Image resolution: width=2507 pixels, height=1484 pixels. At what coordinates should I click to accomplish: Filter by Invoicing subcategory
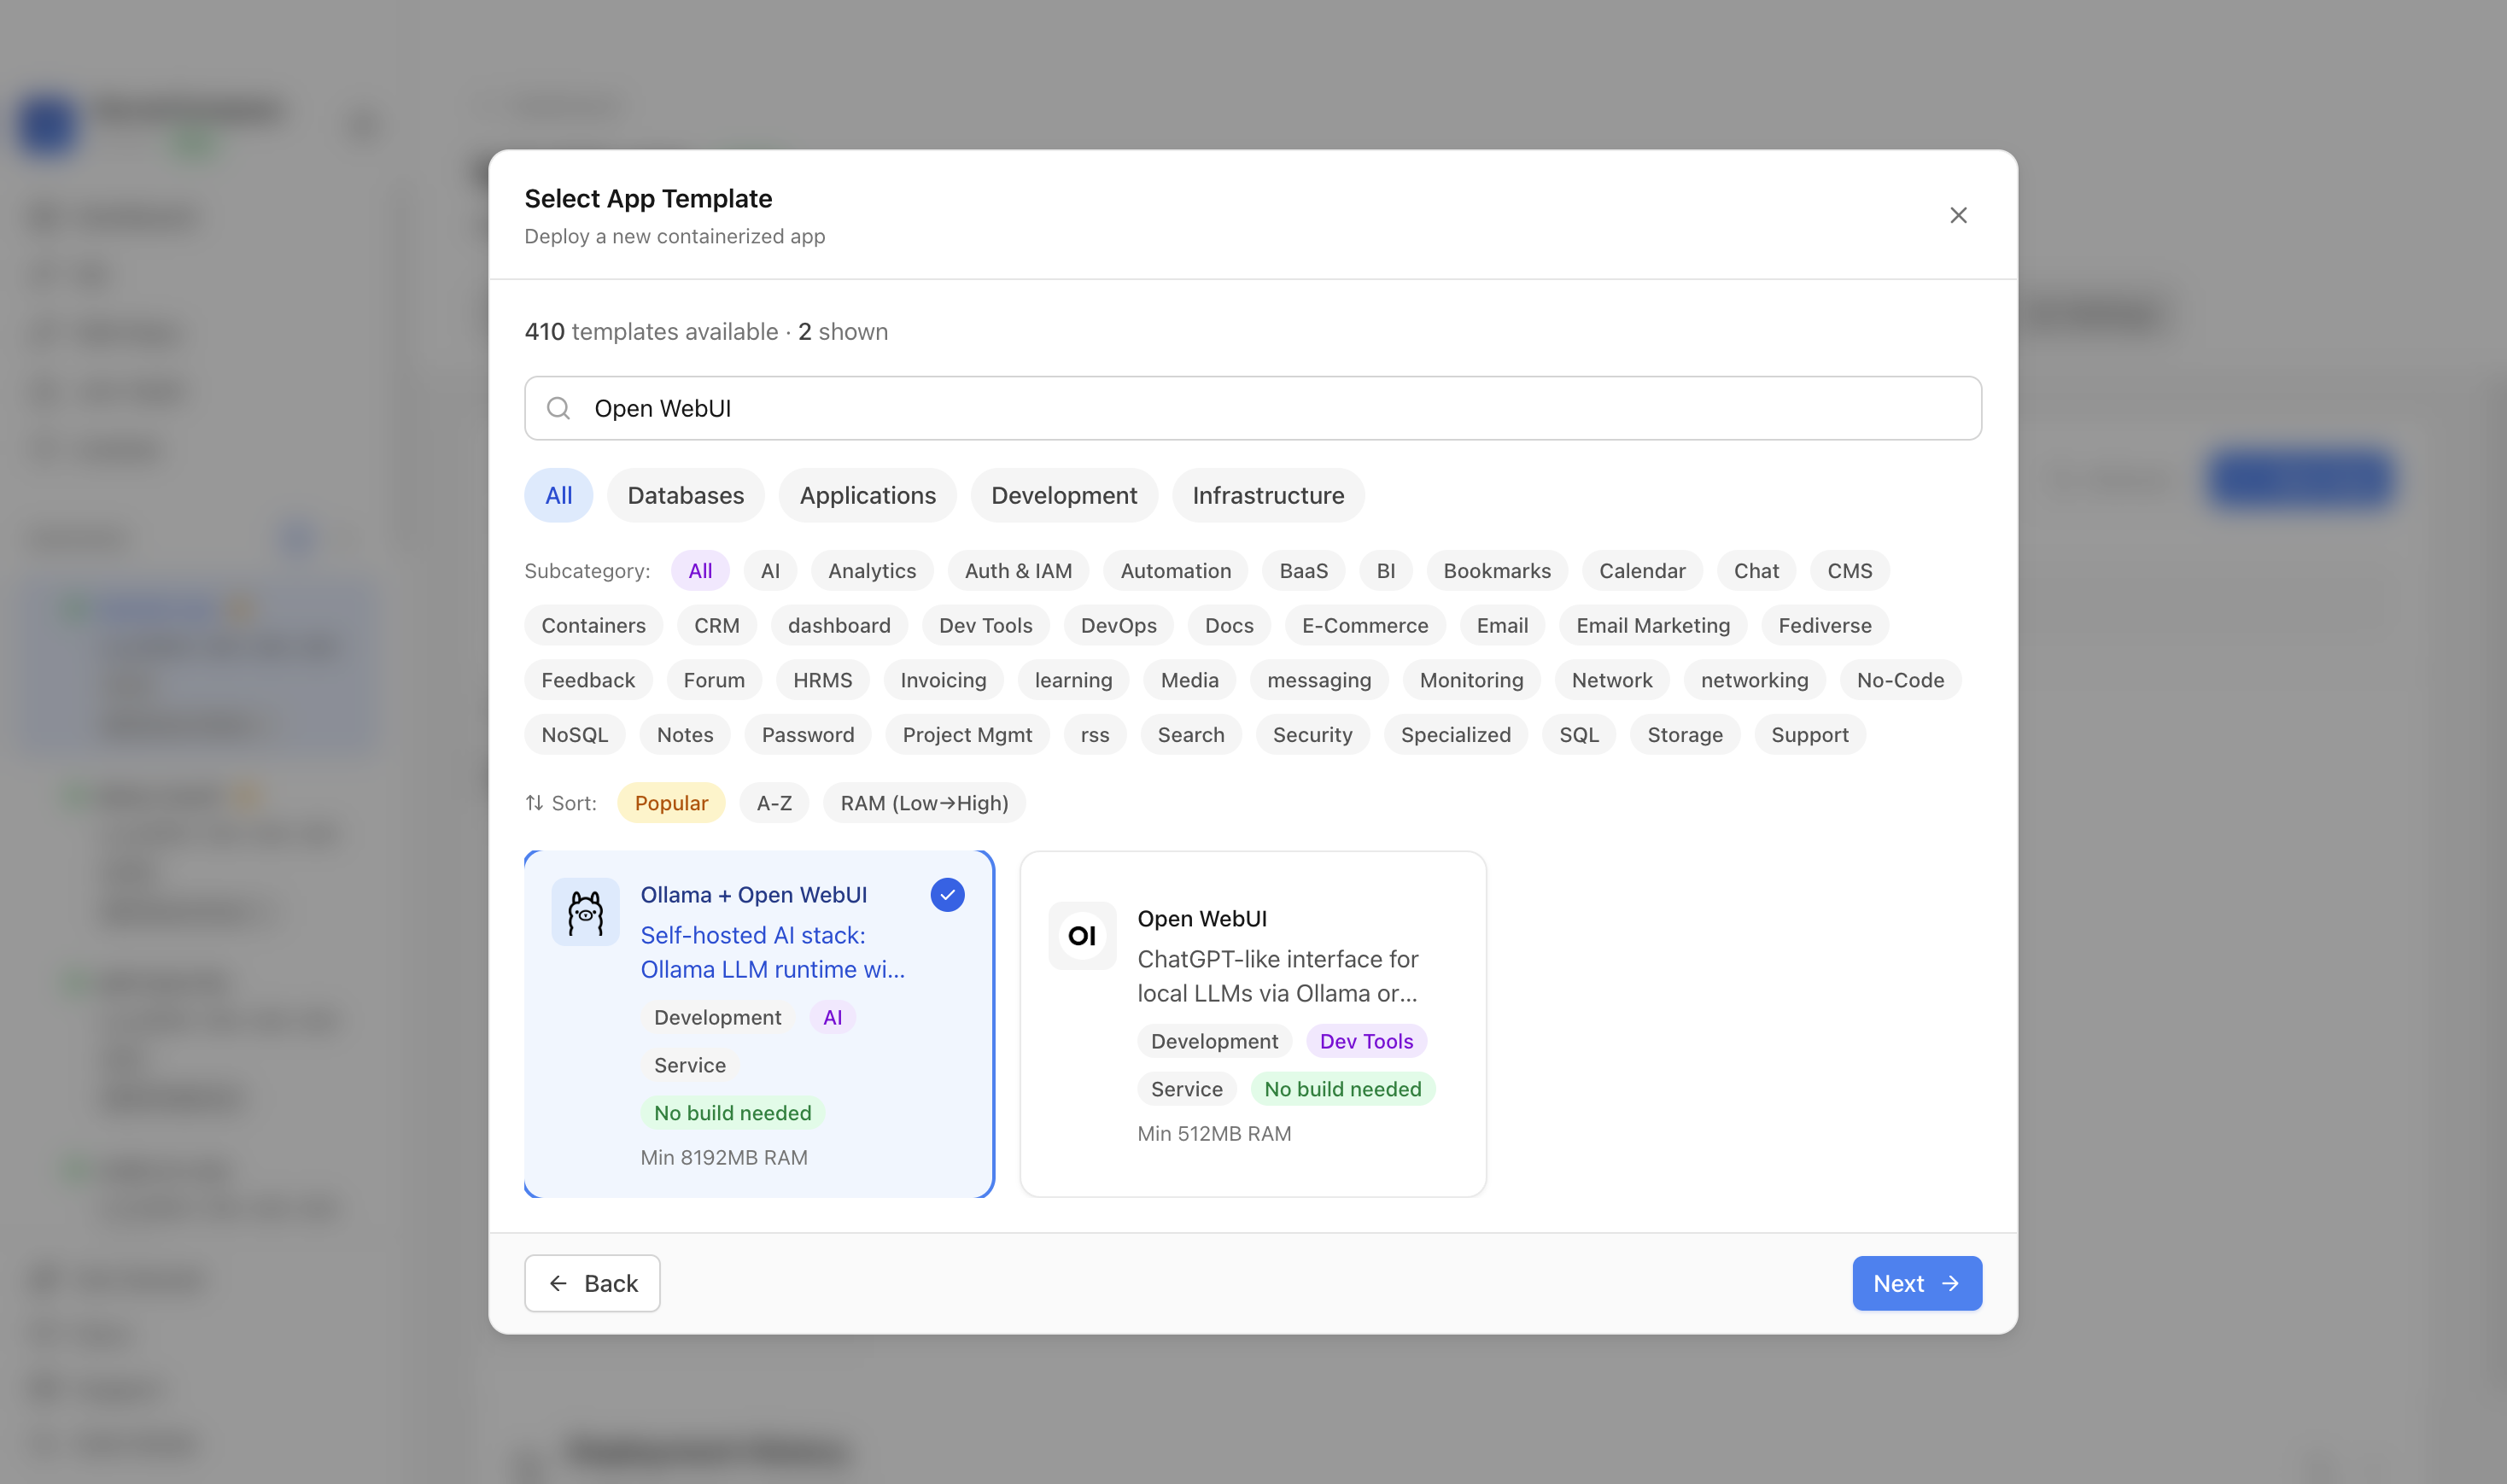943,680
